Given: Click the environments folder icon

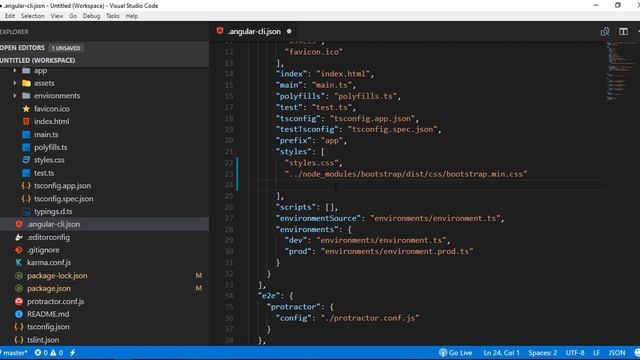Looking at the screenshot, I should pyautogui.click(x=26, y=96).
